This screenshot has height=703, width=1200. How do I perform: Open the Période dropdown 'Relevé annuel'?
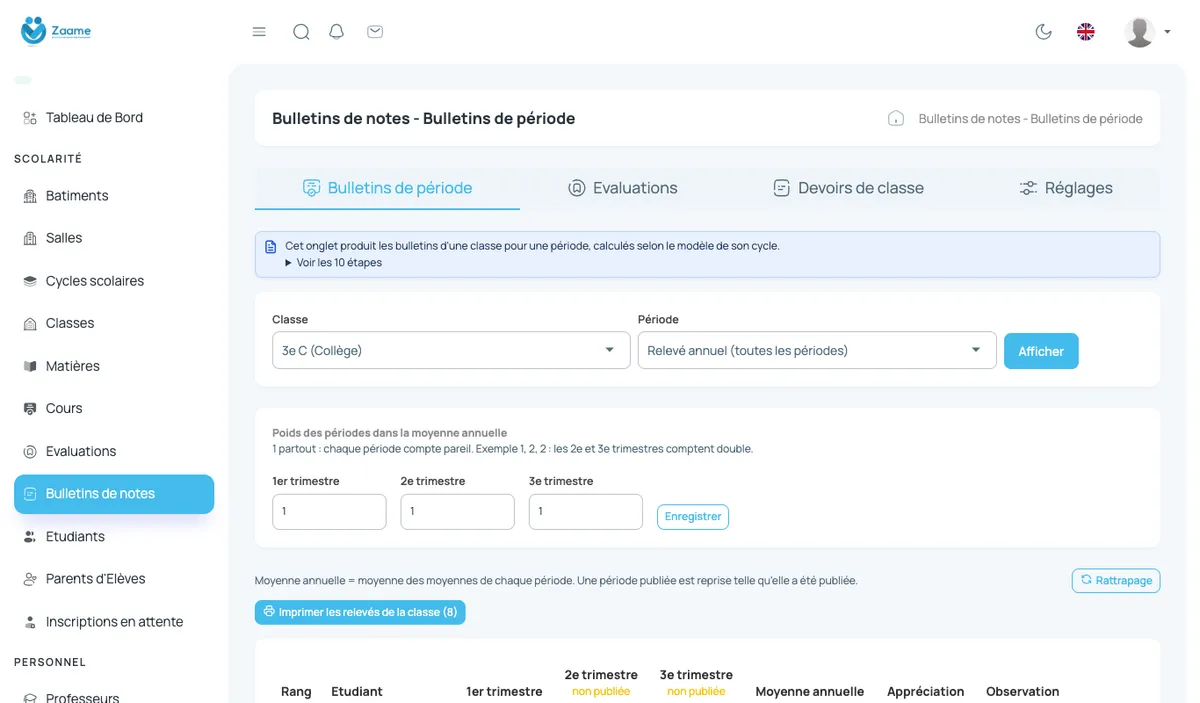[817, 350]
